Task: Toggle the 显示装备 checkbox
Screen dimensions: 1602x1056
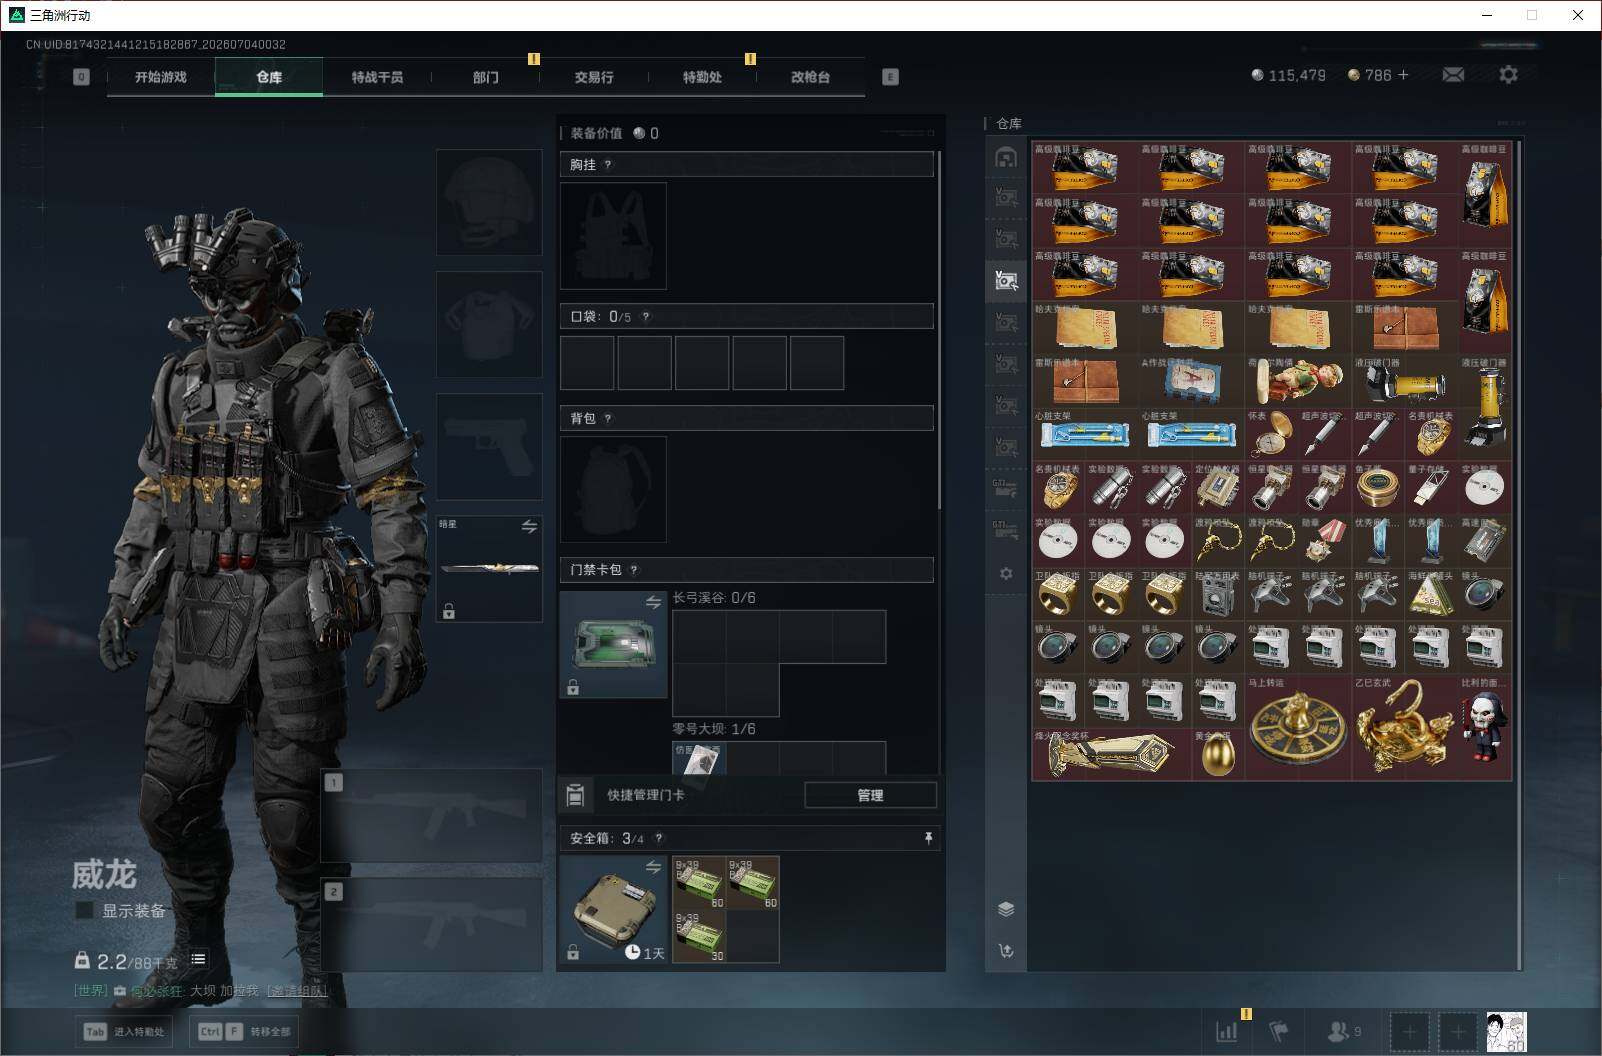Action: [x=85, y=910]
